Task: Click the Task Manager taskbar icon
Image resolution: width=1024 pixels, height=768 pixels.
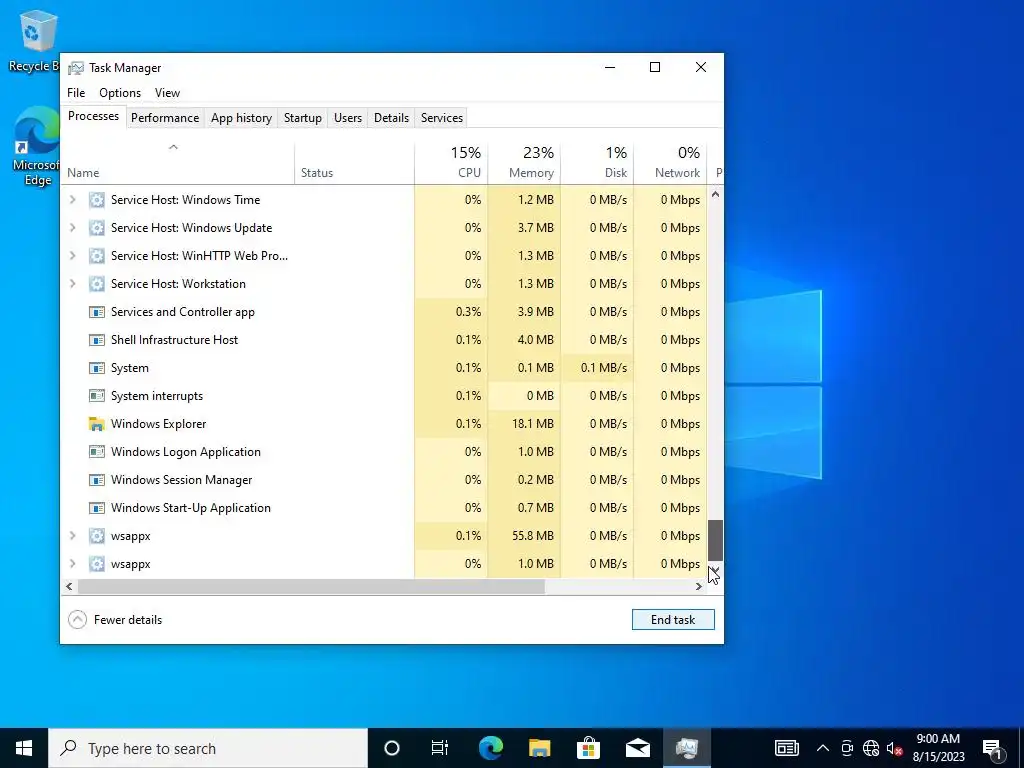Action: (x=687, y=748)
